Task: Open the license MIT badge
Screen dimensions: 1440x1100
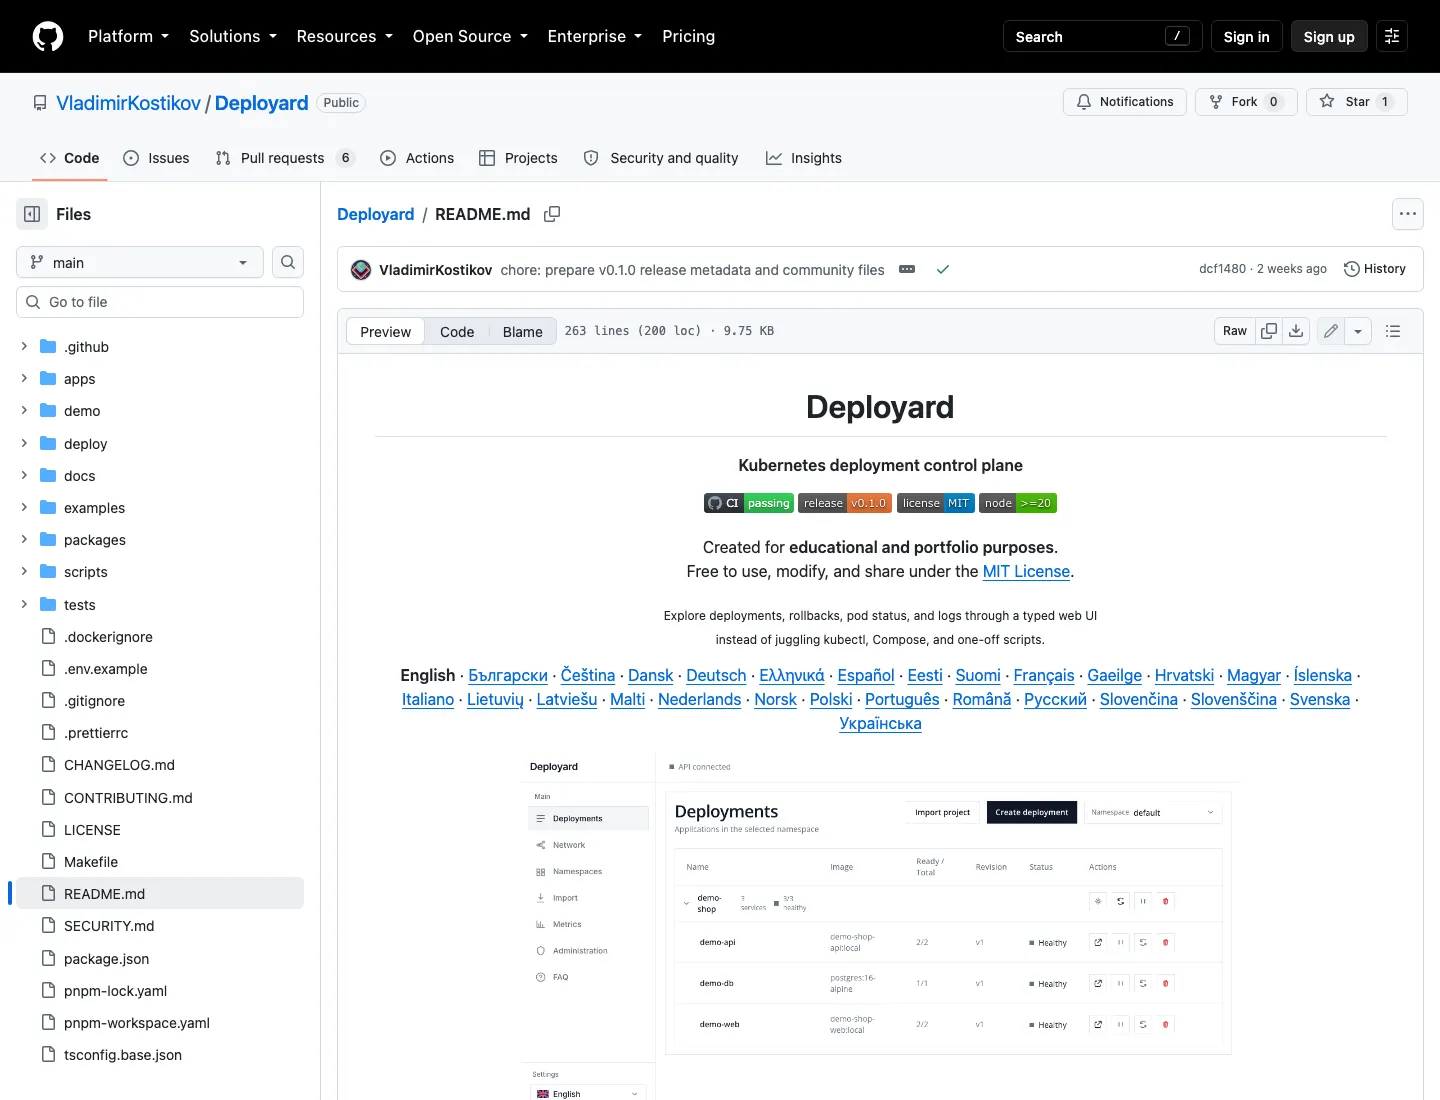Action: tap(936, 503)
